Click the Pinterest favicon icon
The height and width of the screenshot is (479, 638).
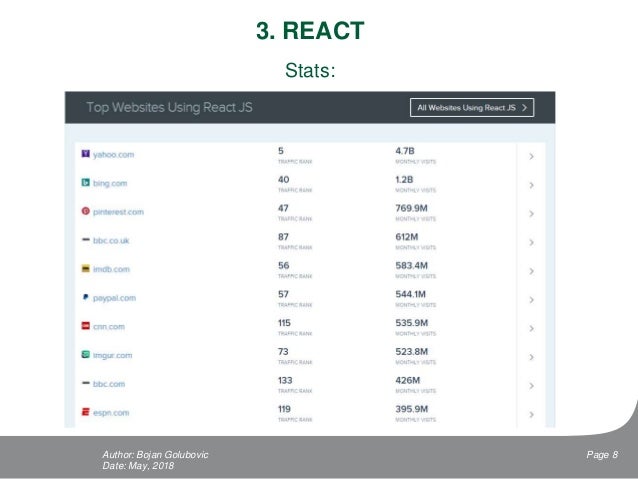(85, 211)
